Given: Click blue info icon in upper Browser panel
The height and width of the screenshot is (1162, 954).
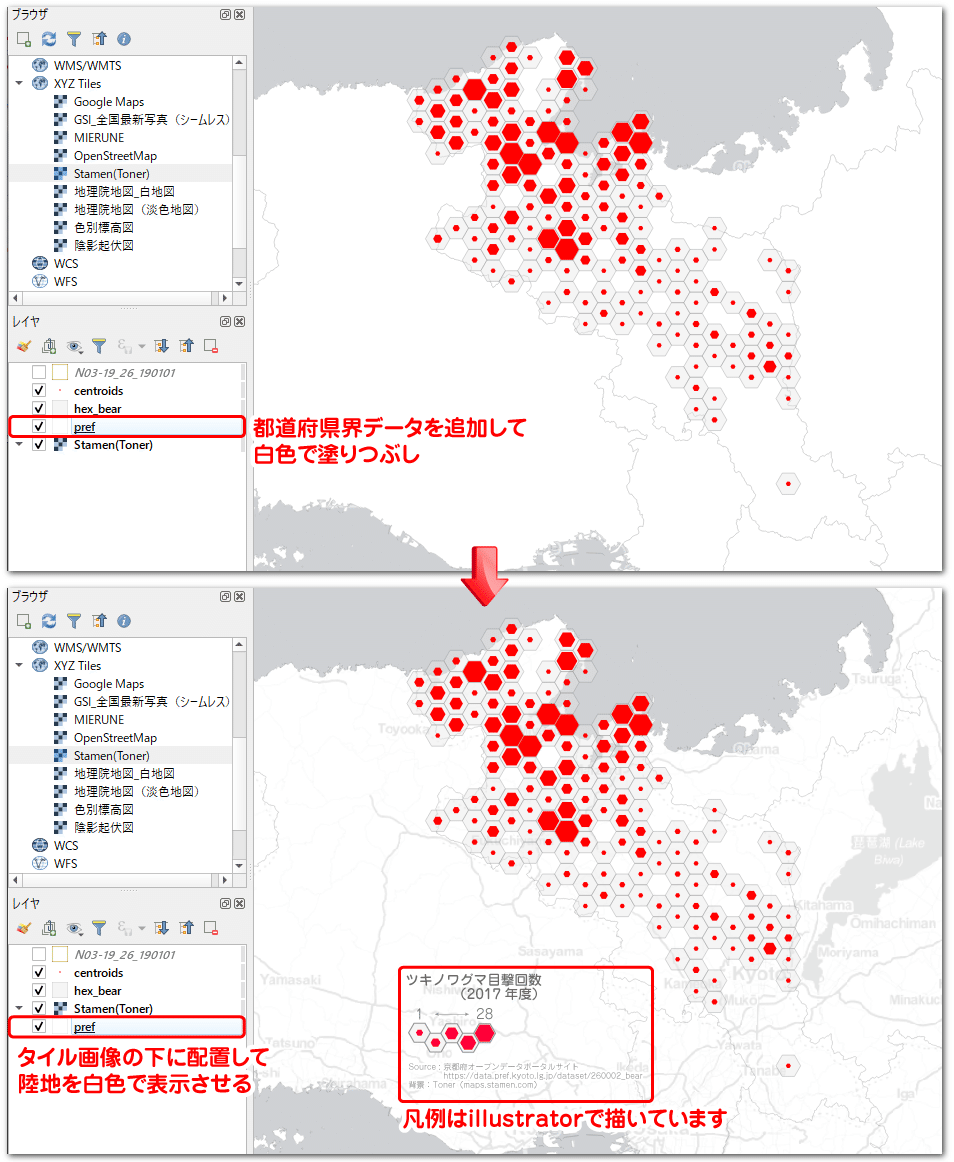Looking at the screenshot, I should click(x=124, y=39).
